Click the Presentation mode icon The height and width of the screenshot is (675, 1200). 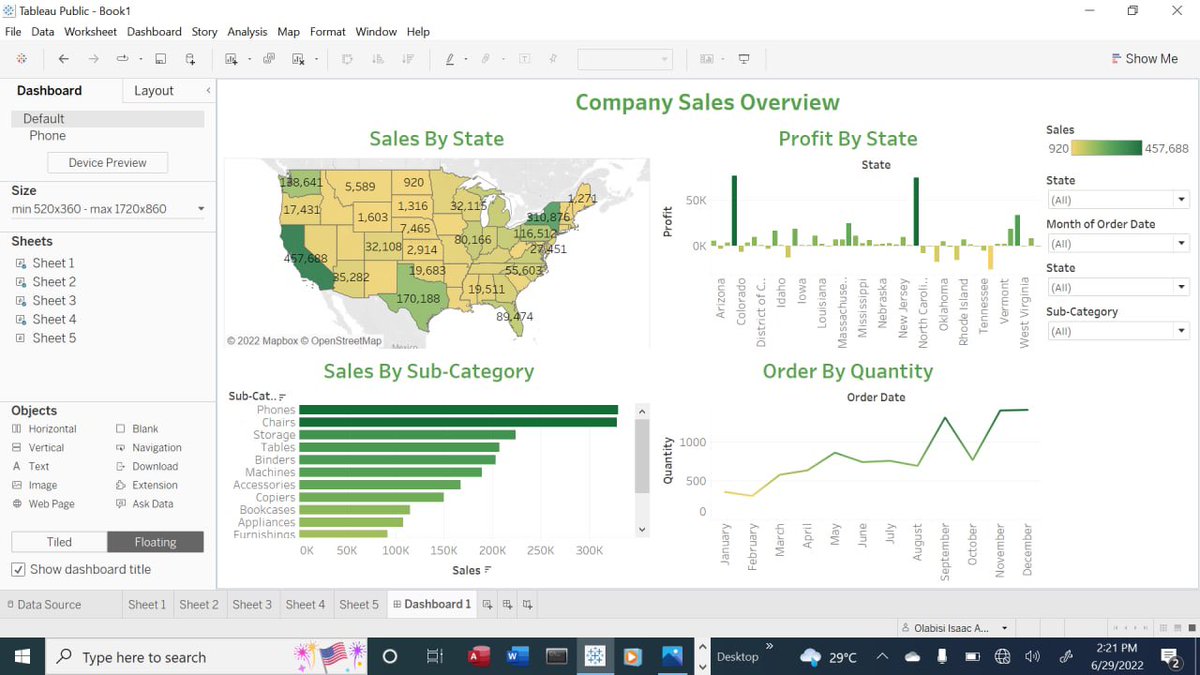click(744, 59)
